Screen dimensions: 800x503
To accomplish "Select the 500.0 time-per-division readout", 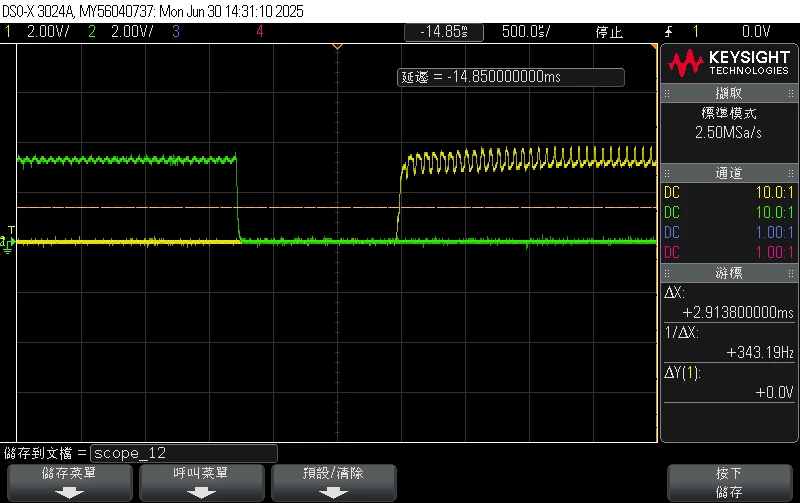I will 526,32.
